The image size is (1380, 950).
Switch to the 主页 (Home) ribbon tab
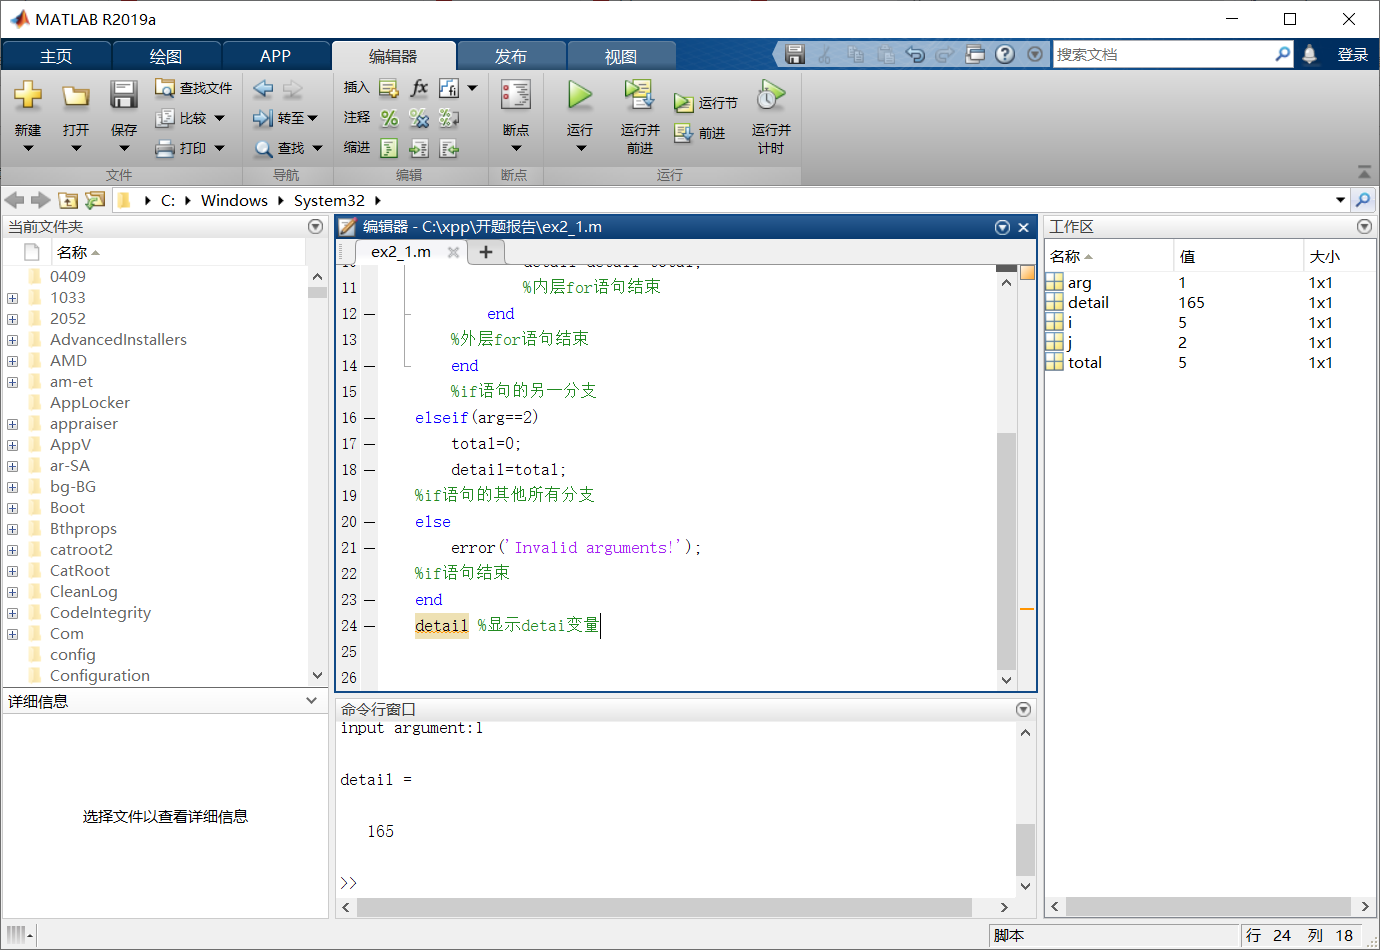pos(56,56)
